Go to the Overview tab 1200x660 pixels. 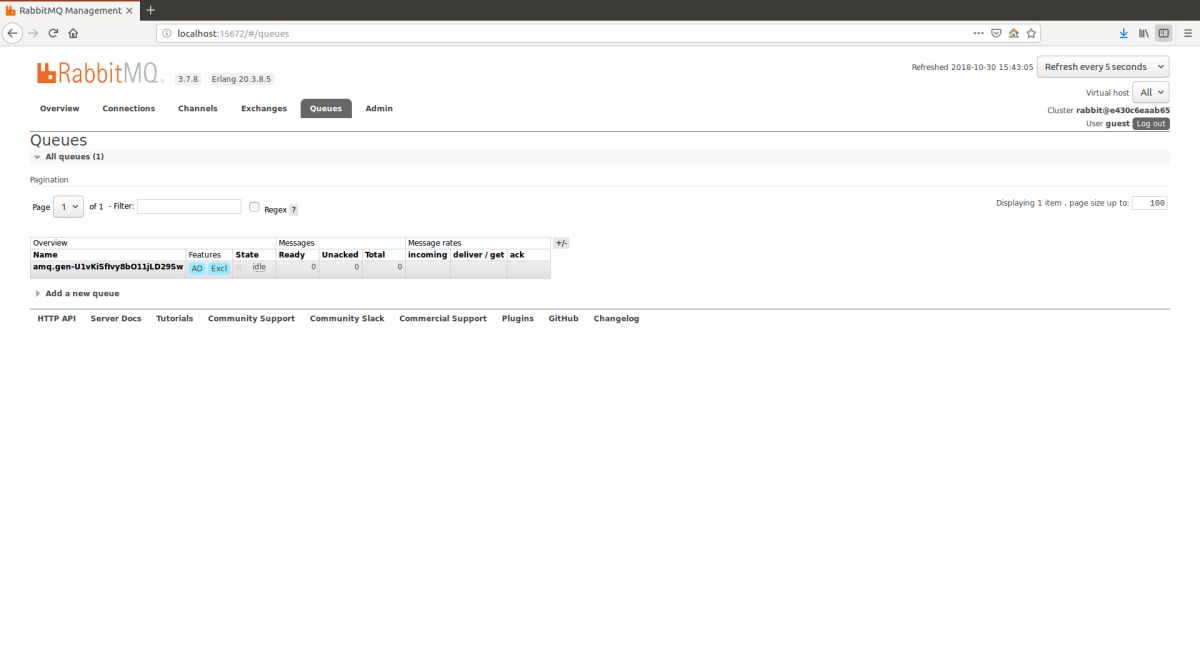click(60, 108)
